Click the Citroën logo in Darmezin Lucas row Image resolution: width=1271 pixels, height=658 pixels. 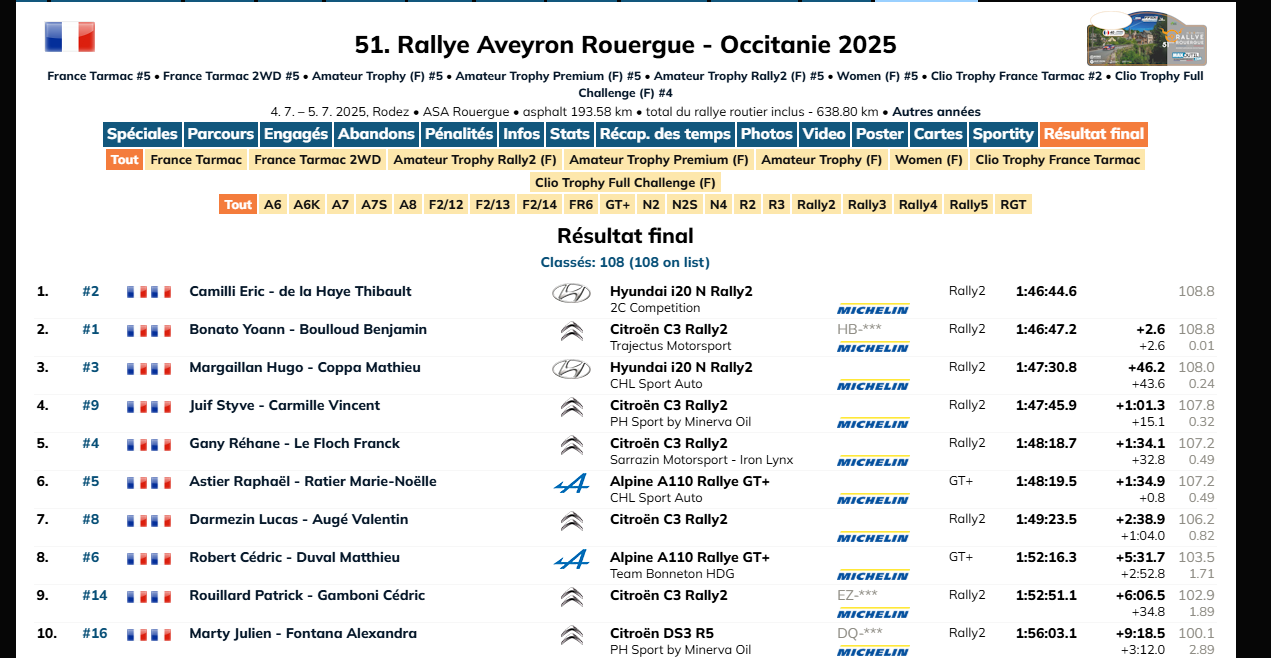coord(571,521)
